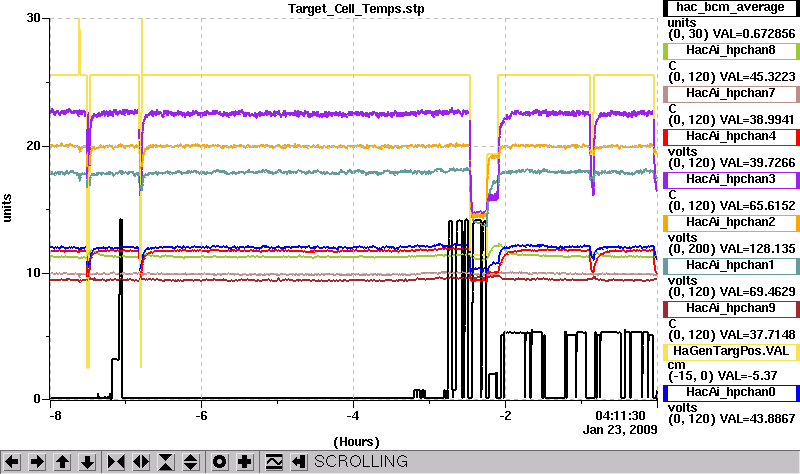Click the 'units' text under hac_bcm_average

pyautogui.click(x=682, y=23)
